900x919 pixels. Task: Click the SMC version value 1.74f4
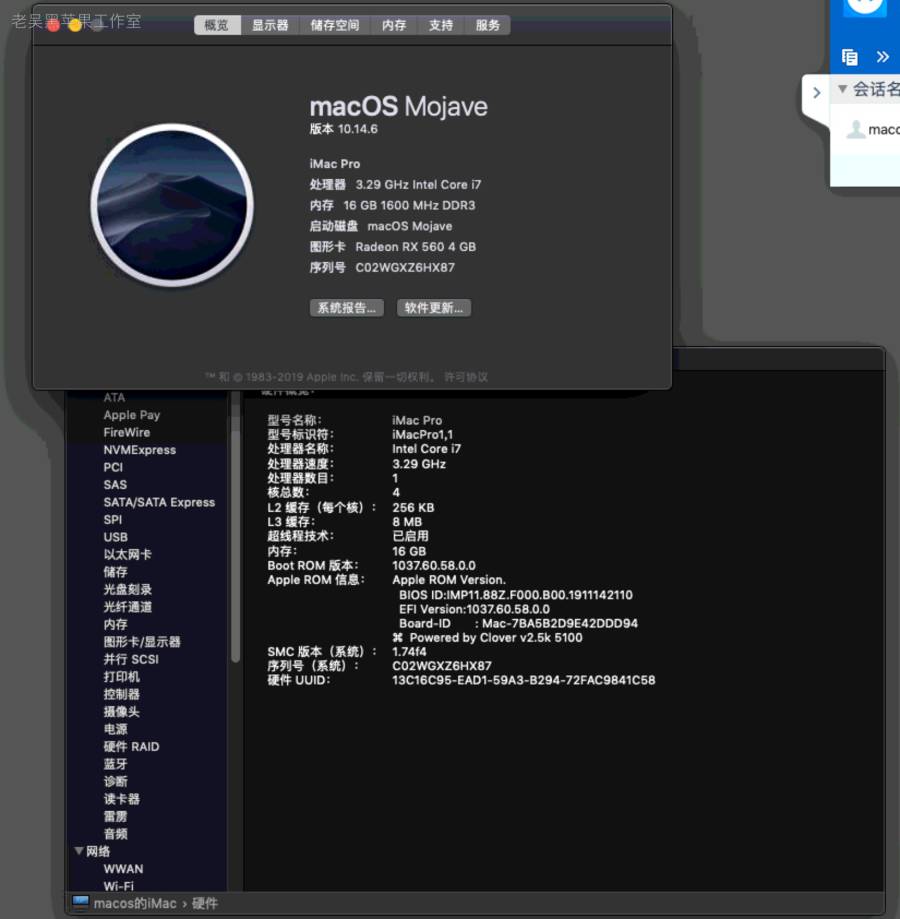409,652
